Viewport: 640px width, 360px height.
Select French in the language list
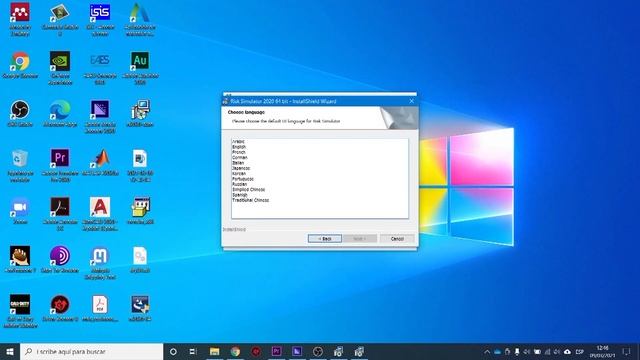click(239, 152)
